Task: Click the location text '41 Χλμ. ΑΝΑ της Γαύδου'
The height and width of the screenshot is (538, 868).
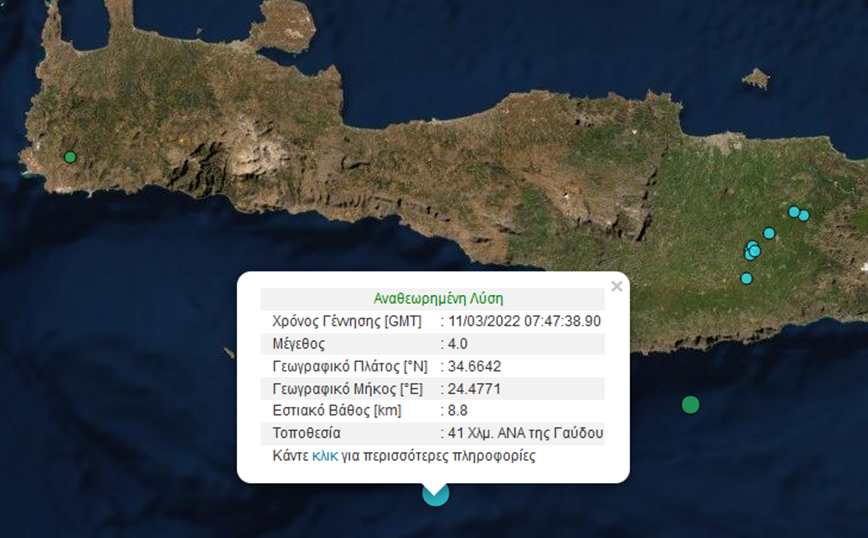Action: click(524, 433)
